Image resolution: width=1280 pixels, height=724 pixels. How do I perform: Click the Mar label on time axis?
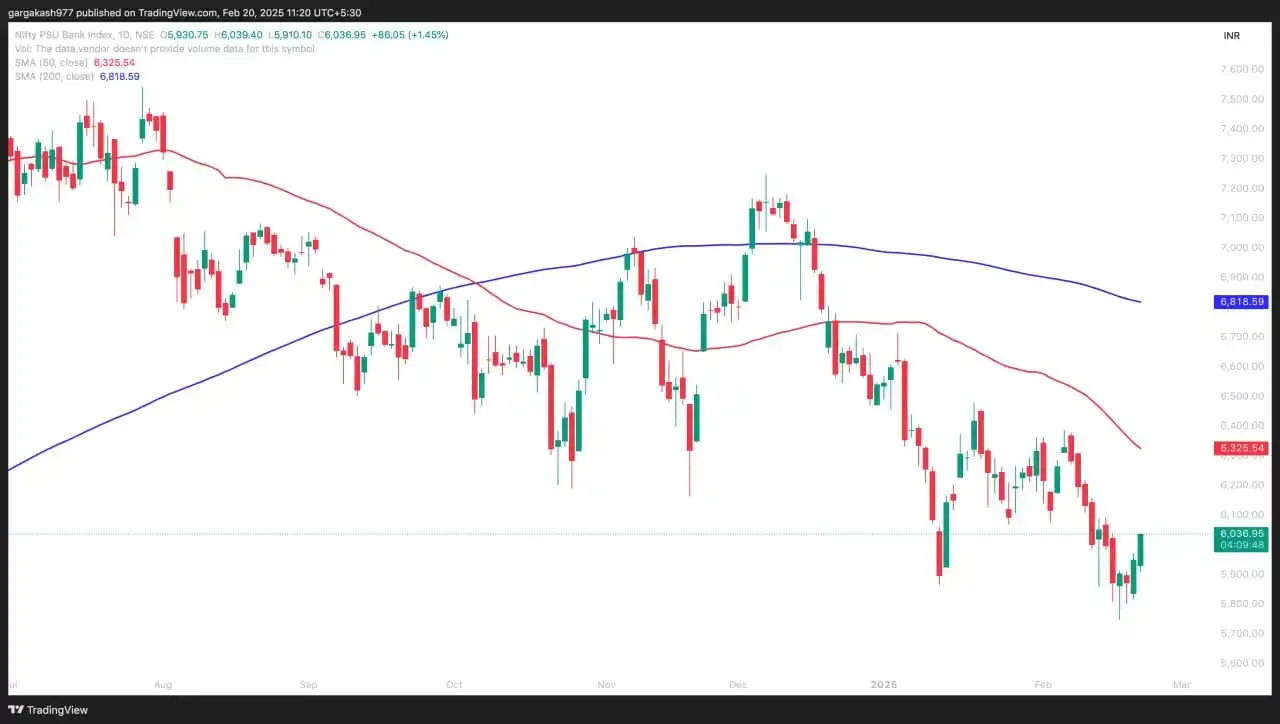(x=1182, y=685)
